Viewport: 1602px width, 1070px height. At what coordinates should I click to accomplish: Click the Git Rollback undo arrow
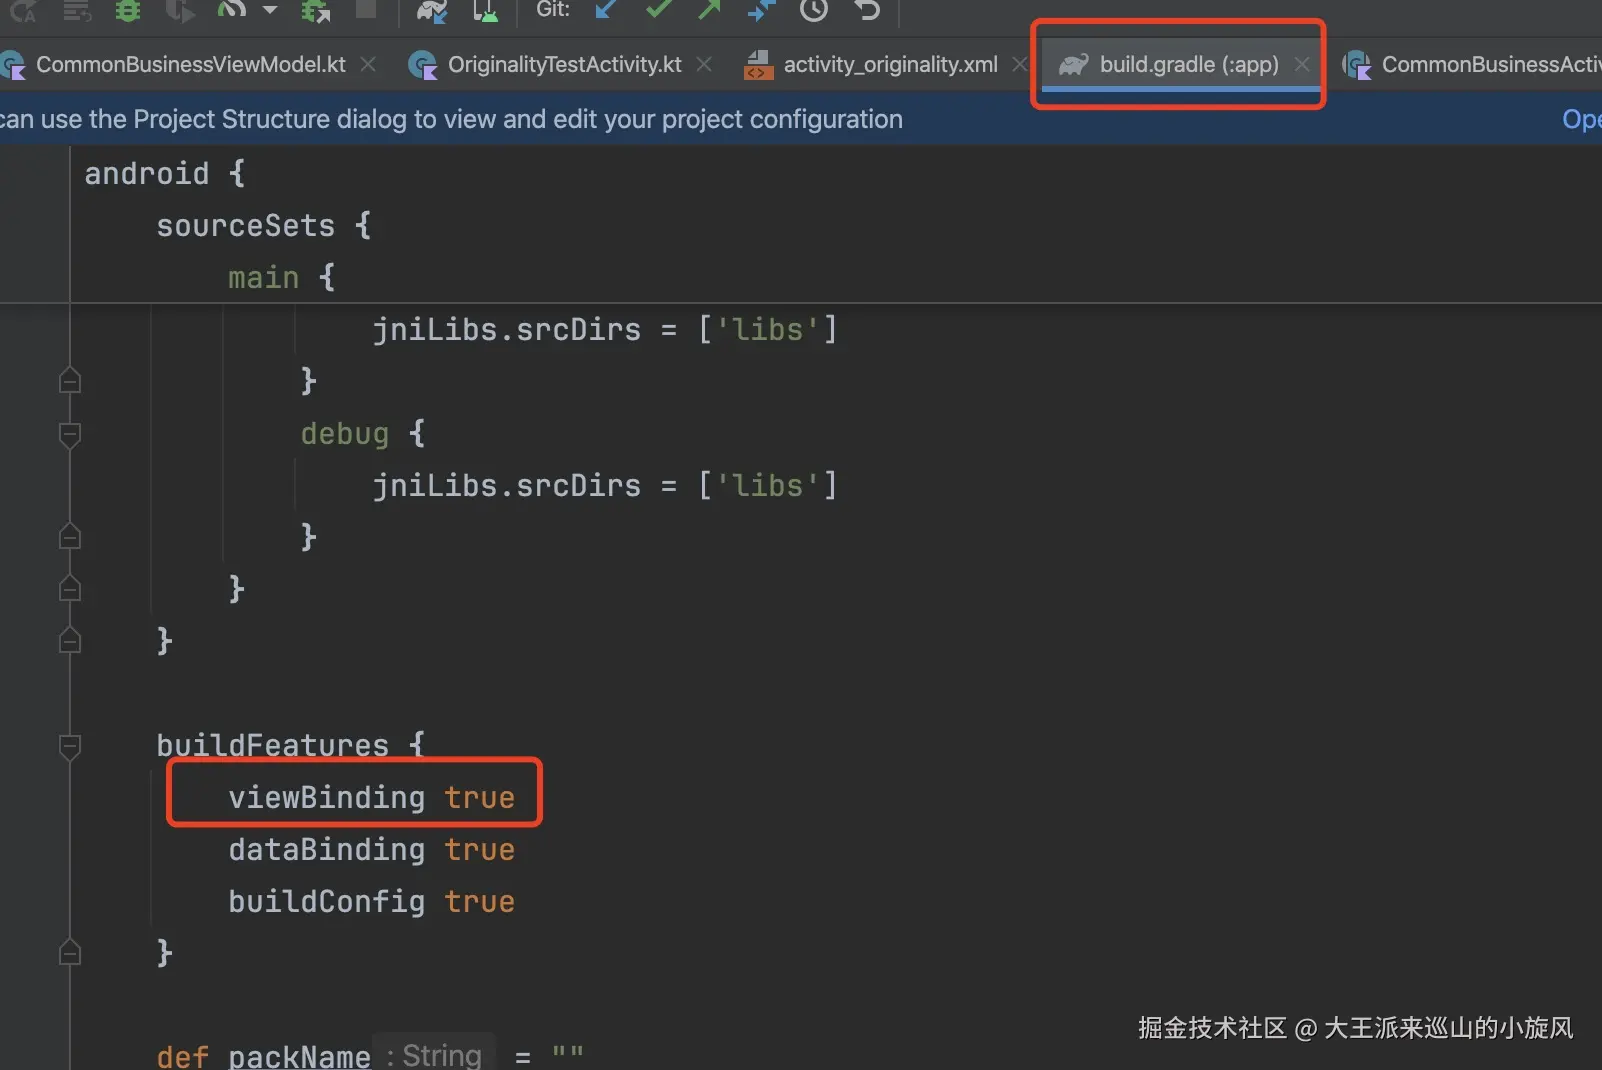coord(867,10)
